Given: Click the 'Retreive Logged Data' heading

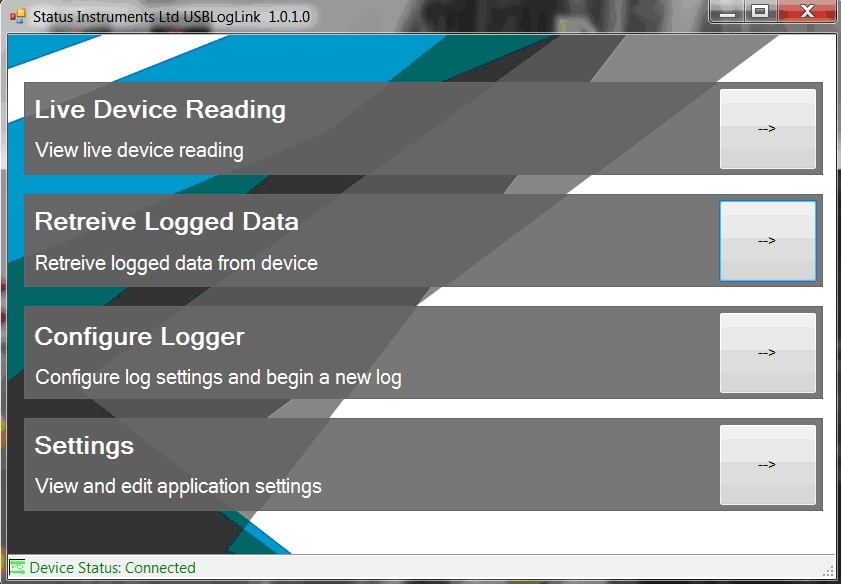Looking at the screenshot, I should click(166, 222).
